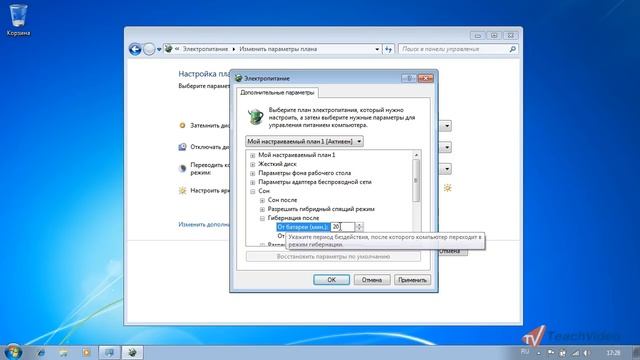This screenshot has height=360, width=640.
Task: Click OK in the Электропитание dialog
Action: click(331, 280)
